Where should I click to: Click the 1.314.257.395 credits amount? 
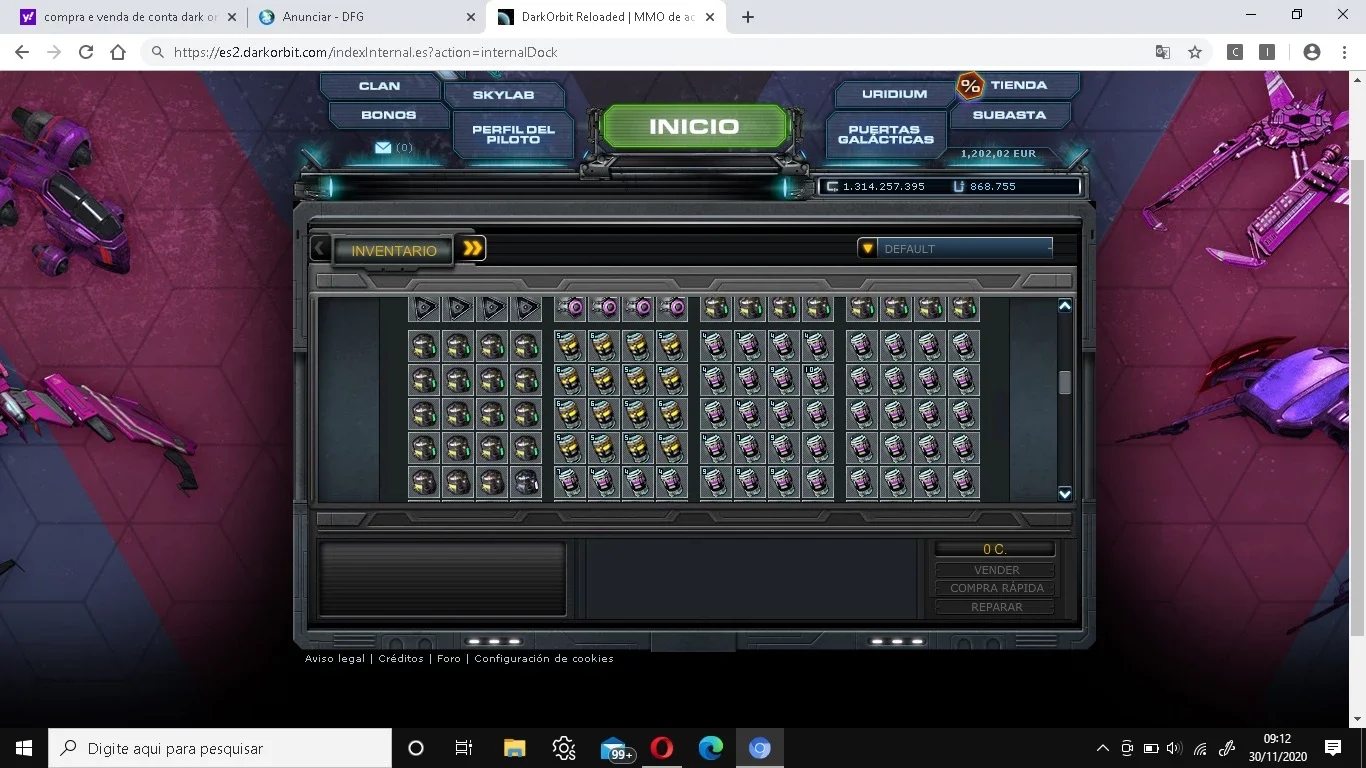coord(884,186)
